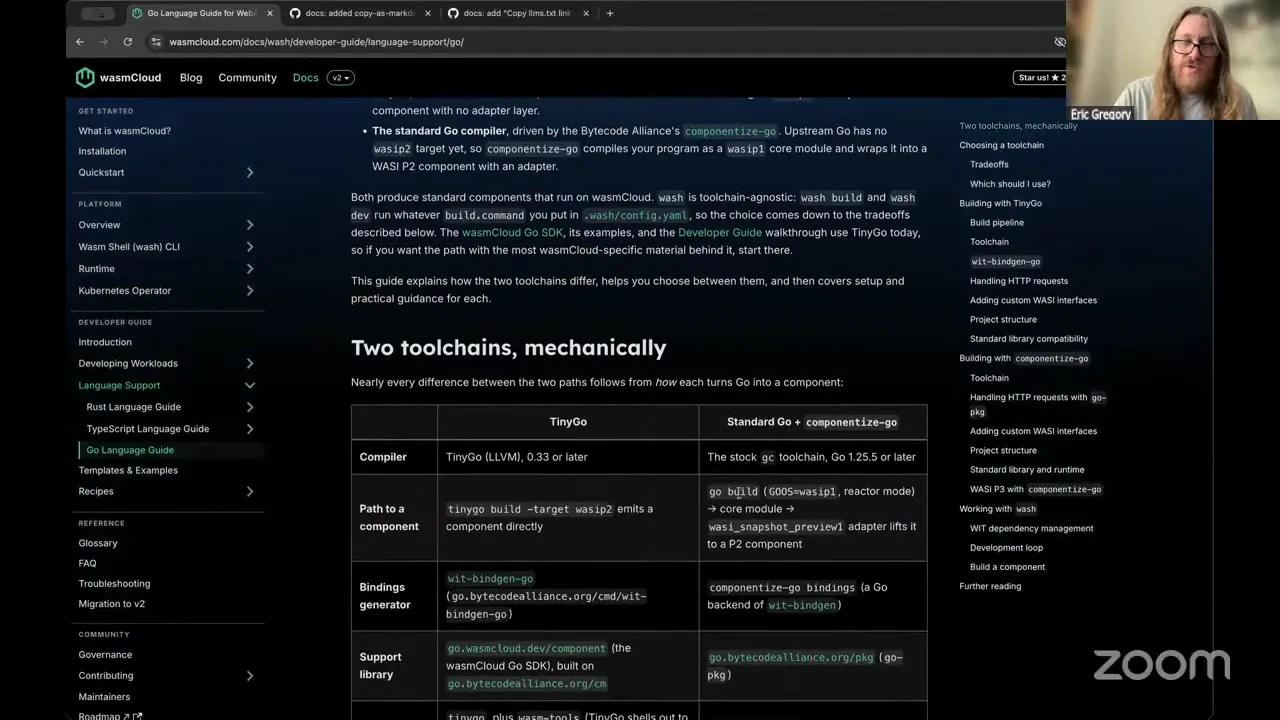1280x720 pixels.
Task: Switch to 'docs: added copy-as-markdown' tab
Action: tap(361, 13)
